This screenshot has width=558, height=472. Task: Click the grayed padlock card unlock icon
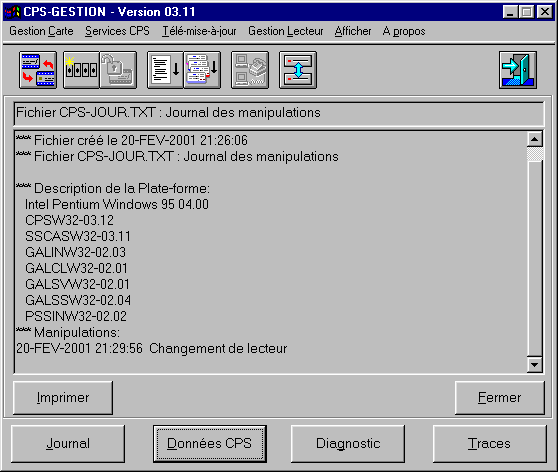pyautogui.click(x=118, y=70)
